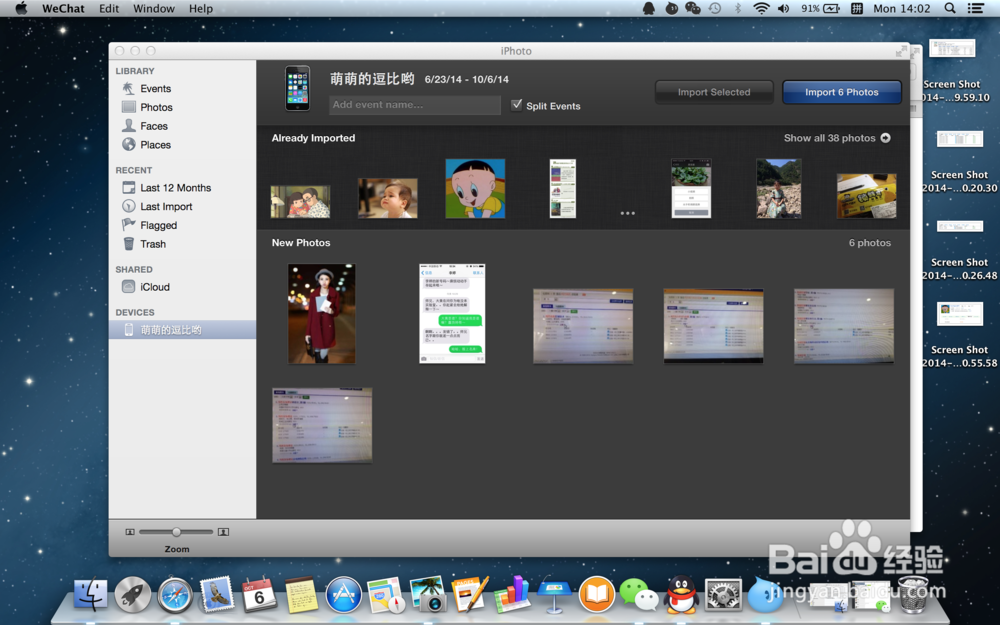The width and height of the screenshot is (1000, 625).
Task: Open Events in the Library sidebar
Action: [156, 89]
